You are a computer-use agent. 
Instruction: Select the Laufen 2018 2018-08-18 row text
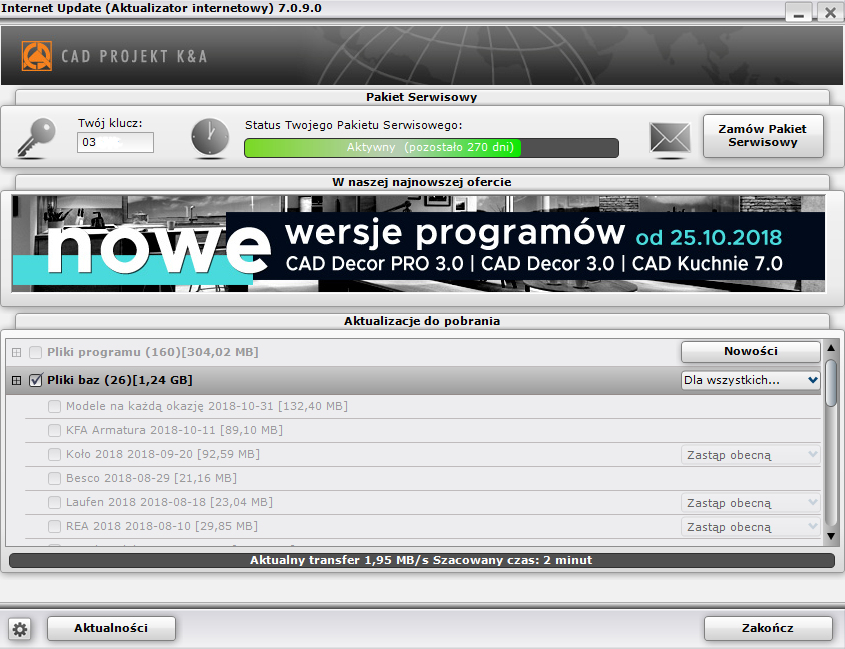pos(169,502)
